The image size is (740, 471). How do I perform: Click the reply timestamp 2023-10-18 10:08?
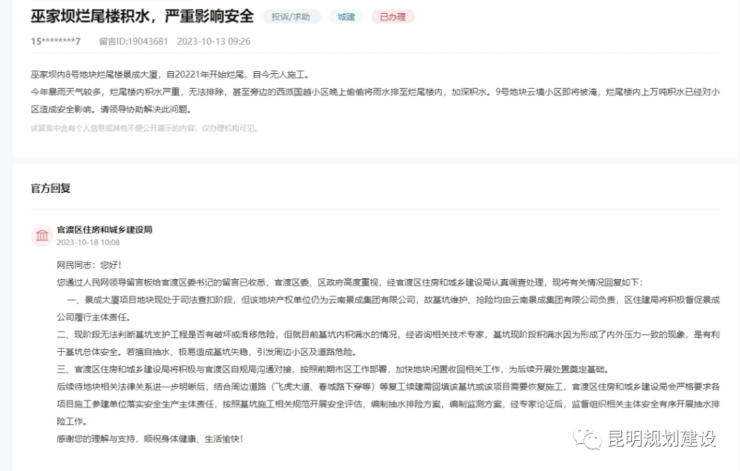point(88,242)
